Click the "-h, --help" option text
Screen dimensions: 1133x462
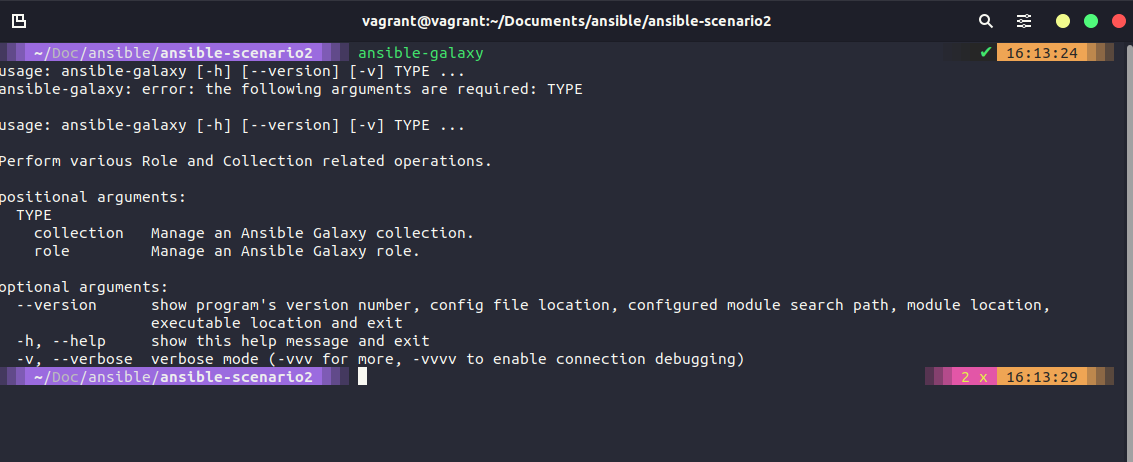61,341
